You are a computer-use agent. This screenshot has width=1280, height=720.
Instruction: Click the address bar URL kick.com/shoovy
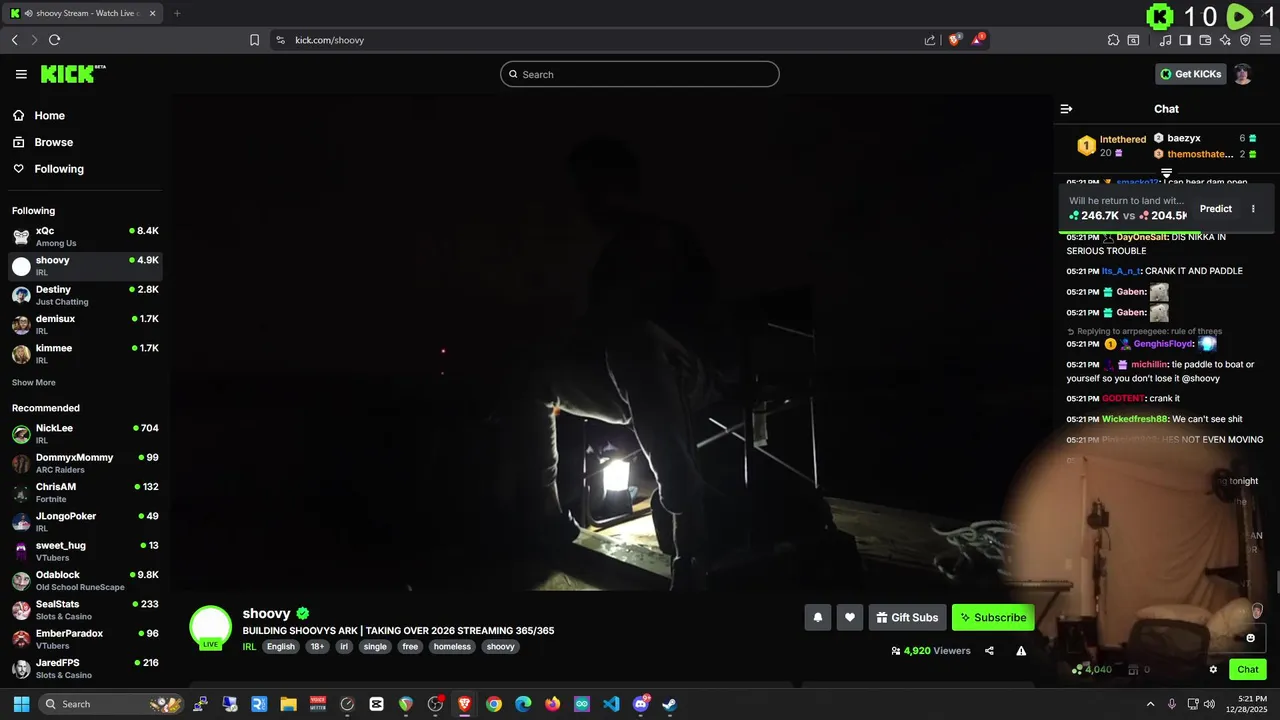(x=330, y=40)
